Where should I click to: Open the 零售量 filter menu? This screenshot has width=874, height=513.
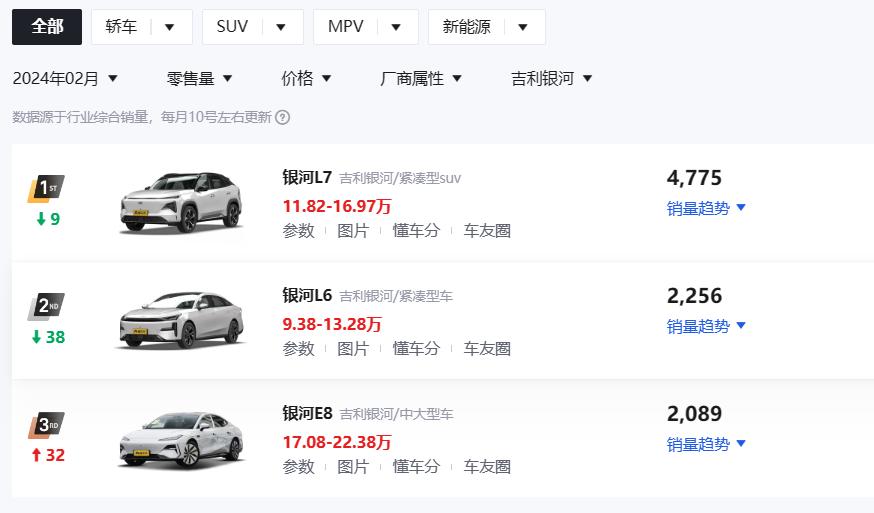[x=199, y=79]
